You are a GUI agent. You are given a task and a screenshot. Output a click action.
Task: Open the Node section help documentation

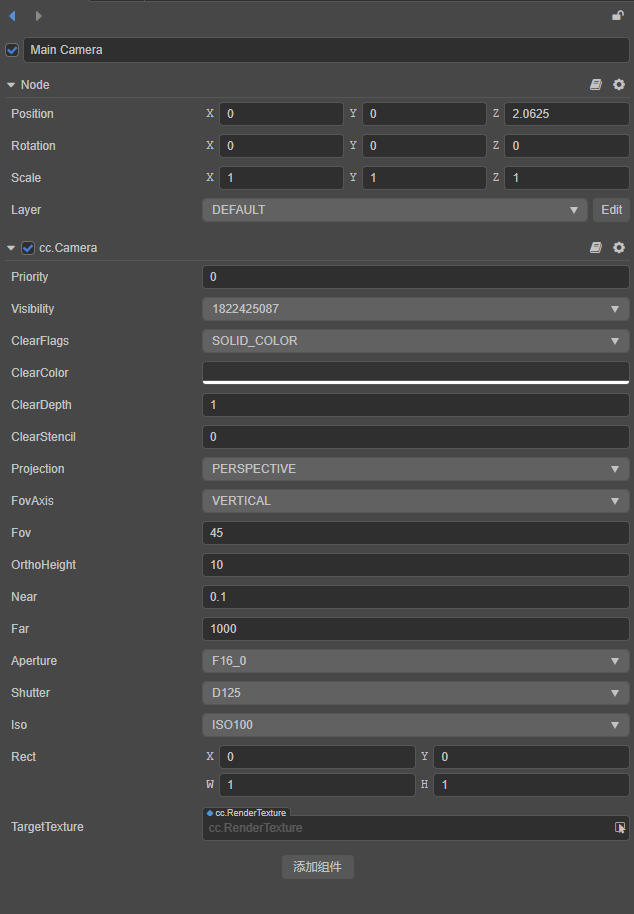coord(596,85)
